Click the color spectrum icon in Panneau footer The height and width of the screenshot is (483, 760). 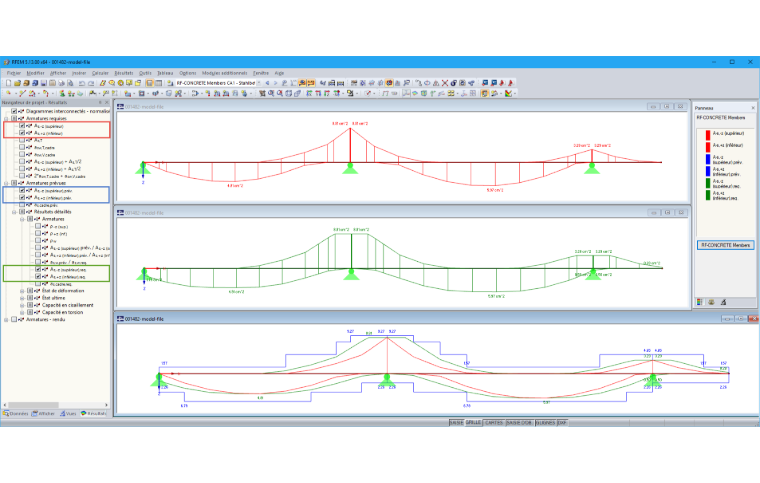[699, 302]
